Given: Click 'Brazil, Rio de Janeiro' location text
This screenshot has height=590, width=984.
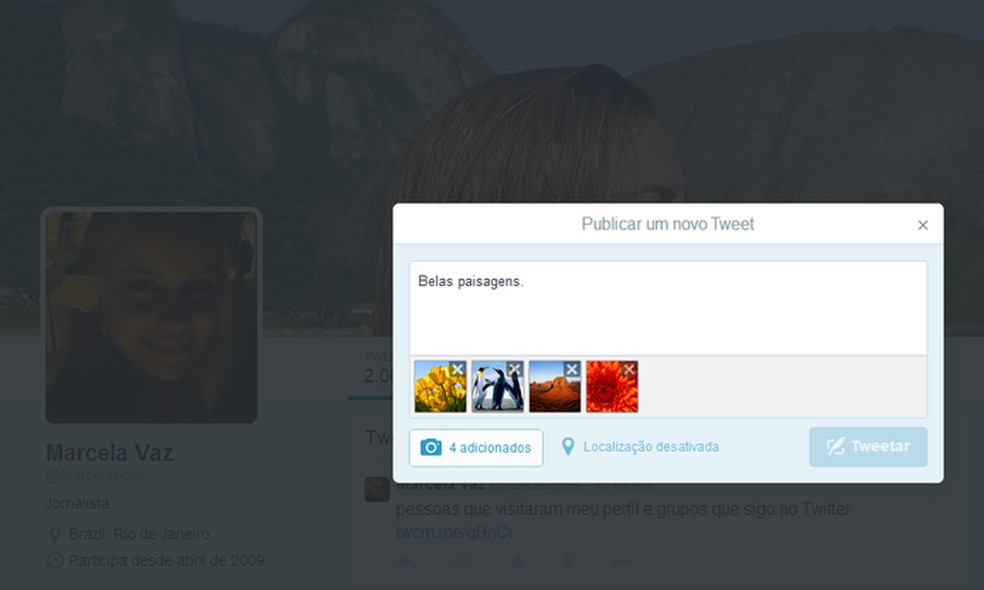Looking at the screenshot, I should 139,534.
